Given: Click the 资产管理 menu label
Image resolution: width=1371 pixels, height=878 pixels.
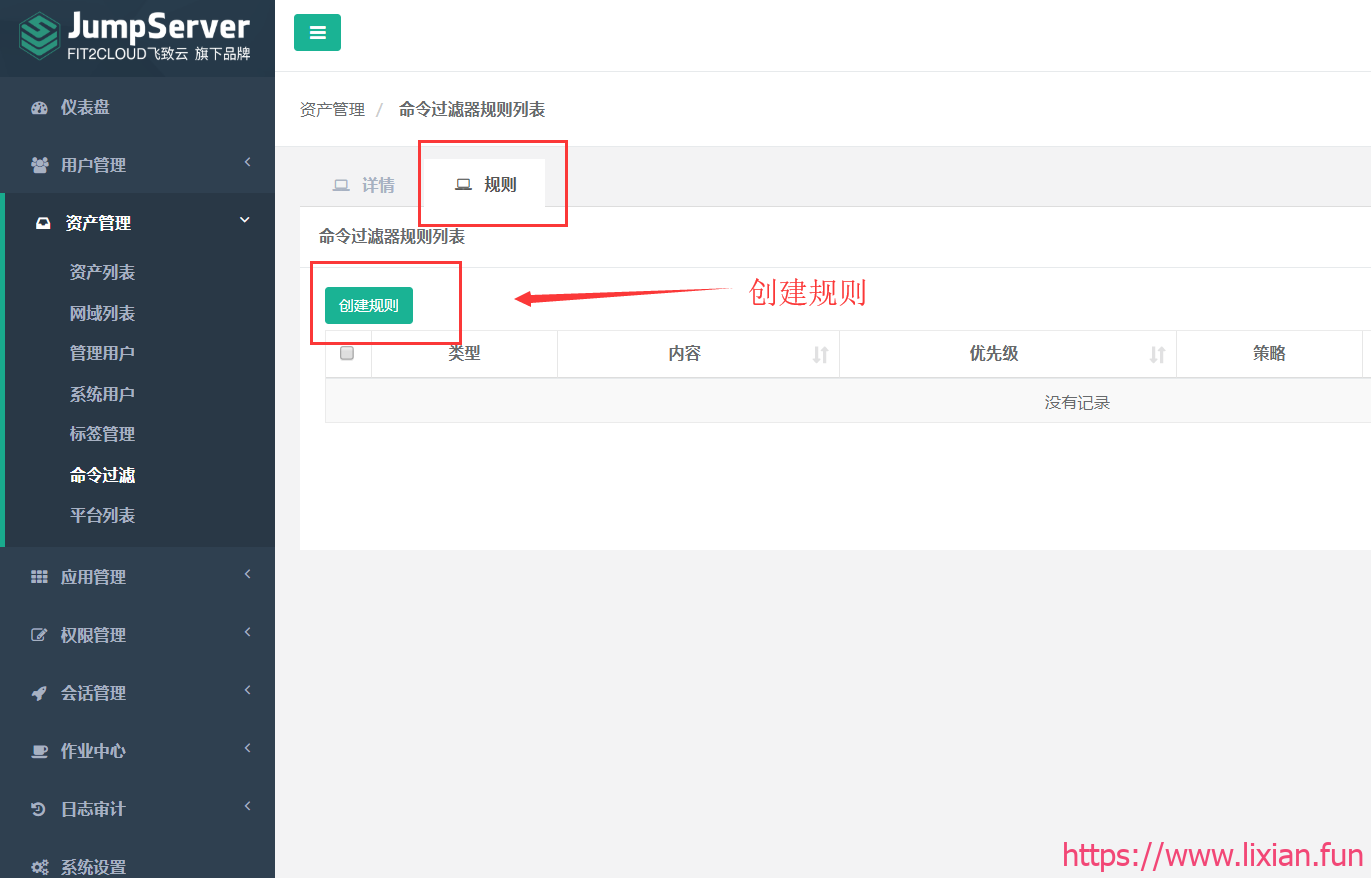Looking at the screenshot, I should (98, 223).
